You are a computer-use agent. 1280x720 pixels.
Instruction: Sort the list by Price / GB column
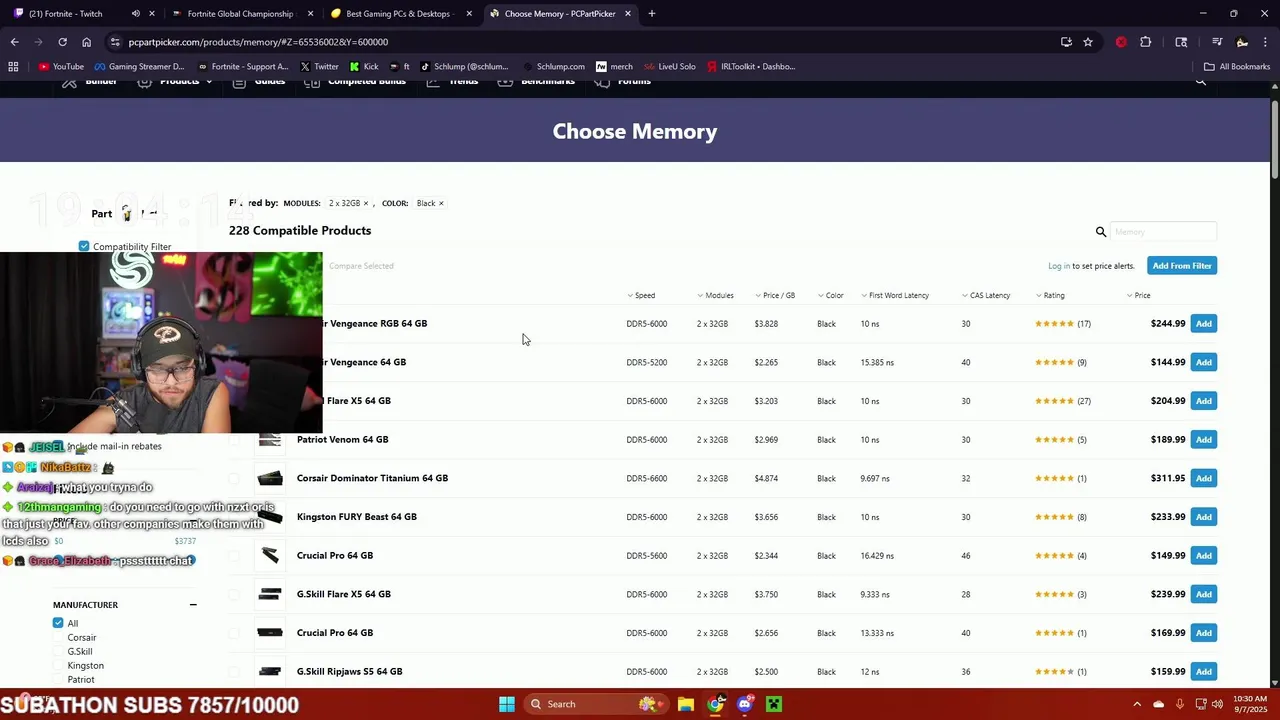pos(774,295)
